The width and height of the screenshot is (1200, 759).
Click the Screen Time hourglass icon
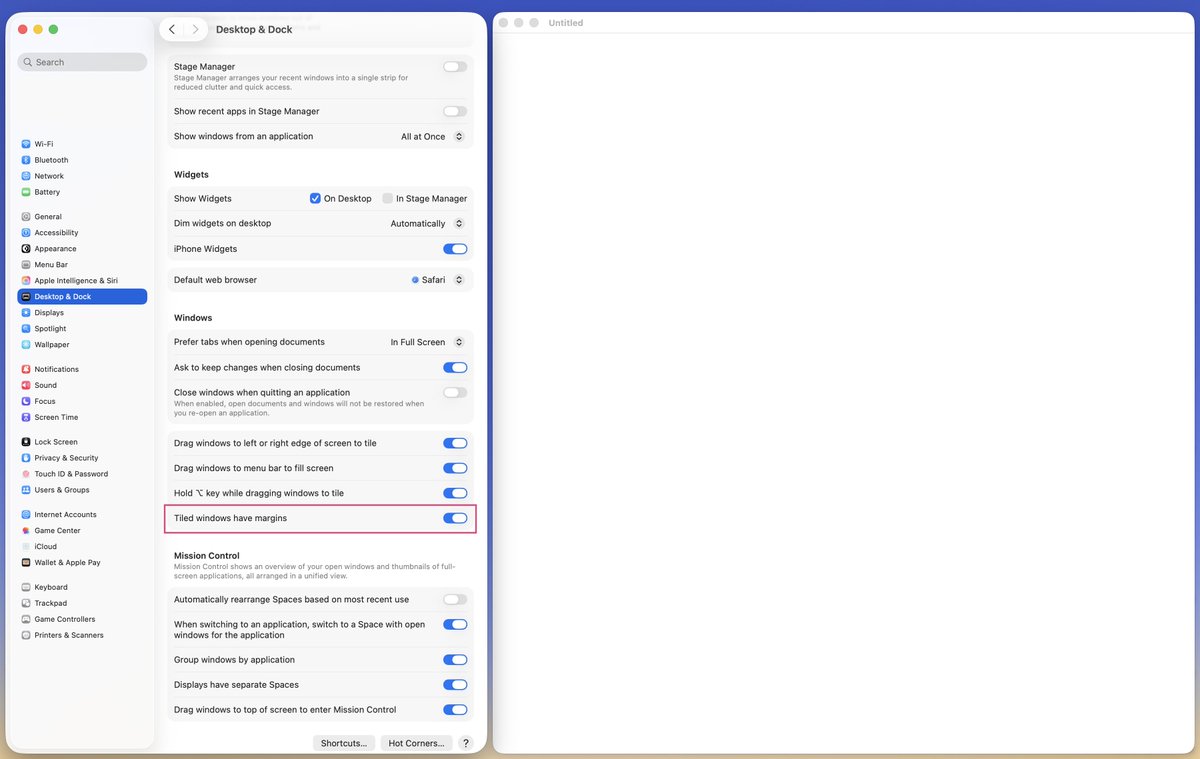coord(26,417)
